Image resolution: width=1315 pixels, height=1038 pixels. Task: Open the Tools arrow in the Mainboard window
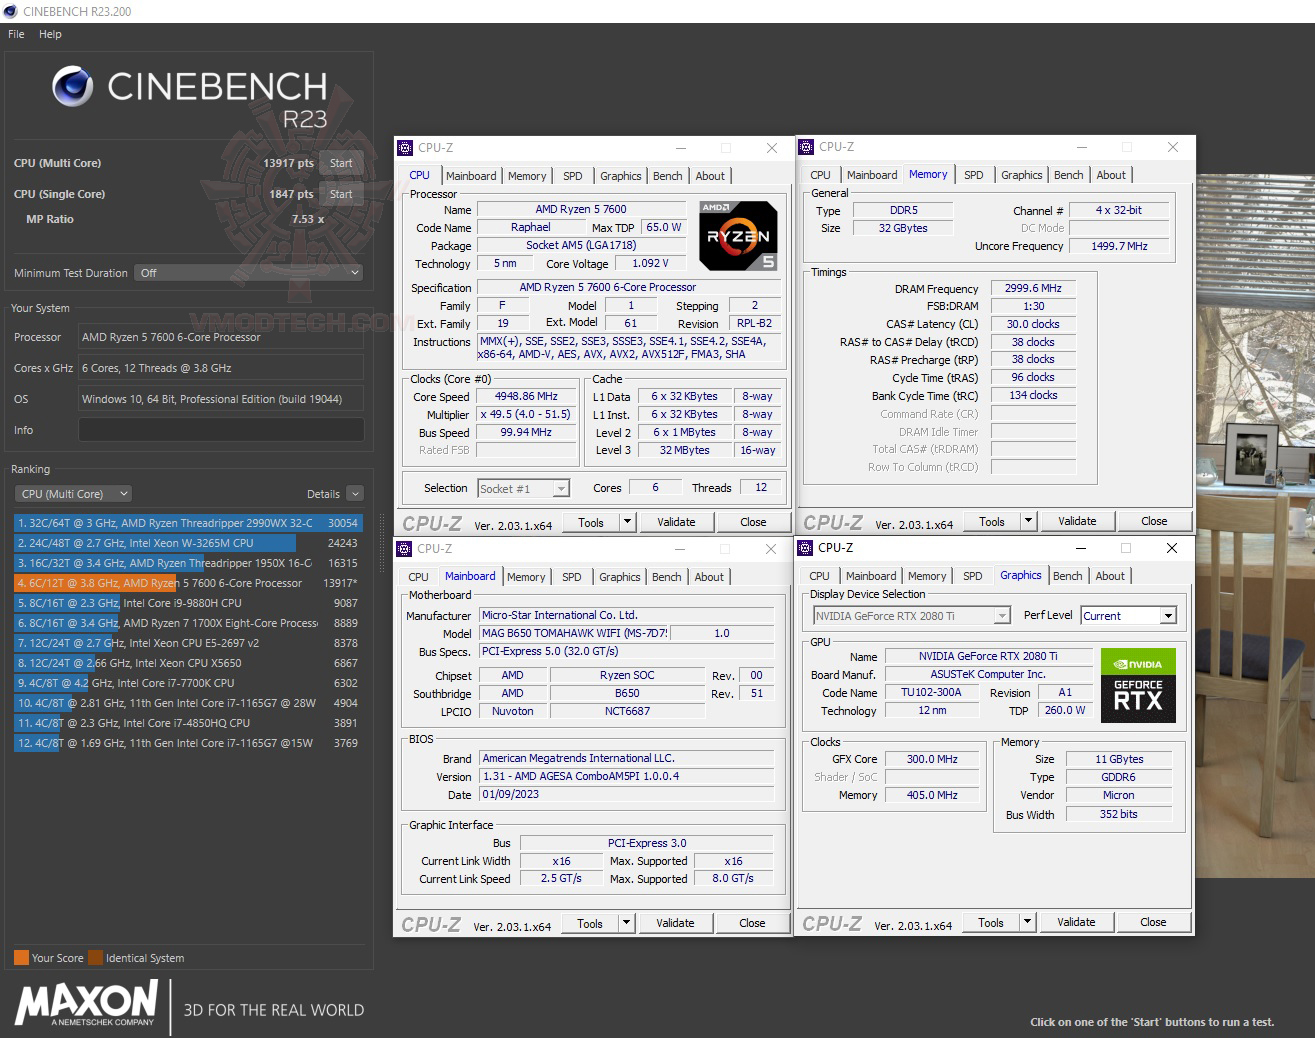click(x=626, y=923)
